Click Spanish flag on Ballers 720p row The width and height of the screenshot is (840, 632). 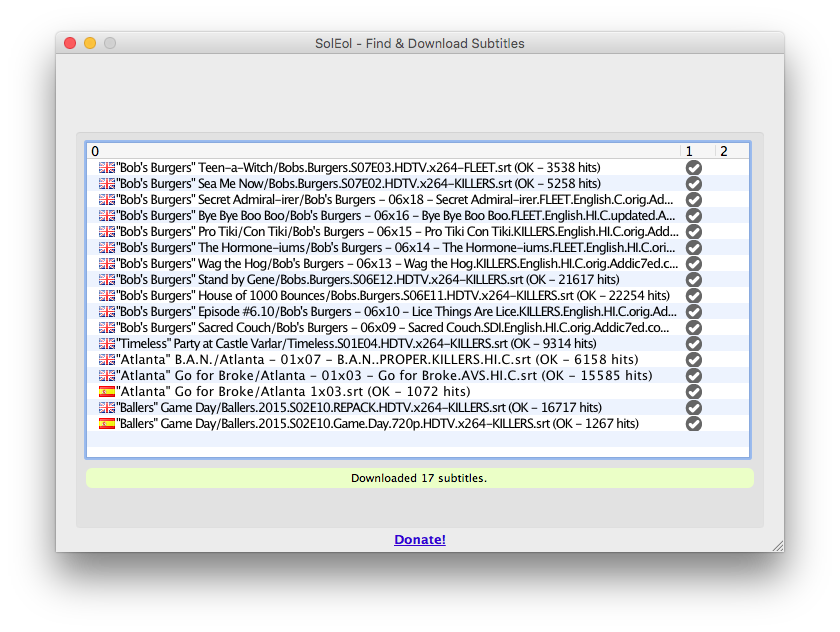107,424
